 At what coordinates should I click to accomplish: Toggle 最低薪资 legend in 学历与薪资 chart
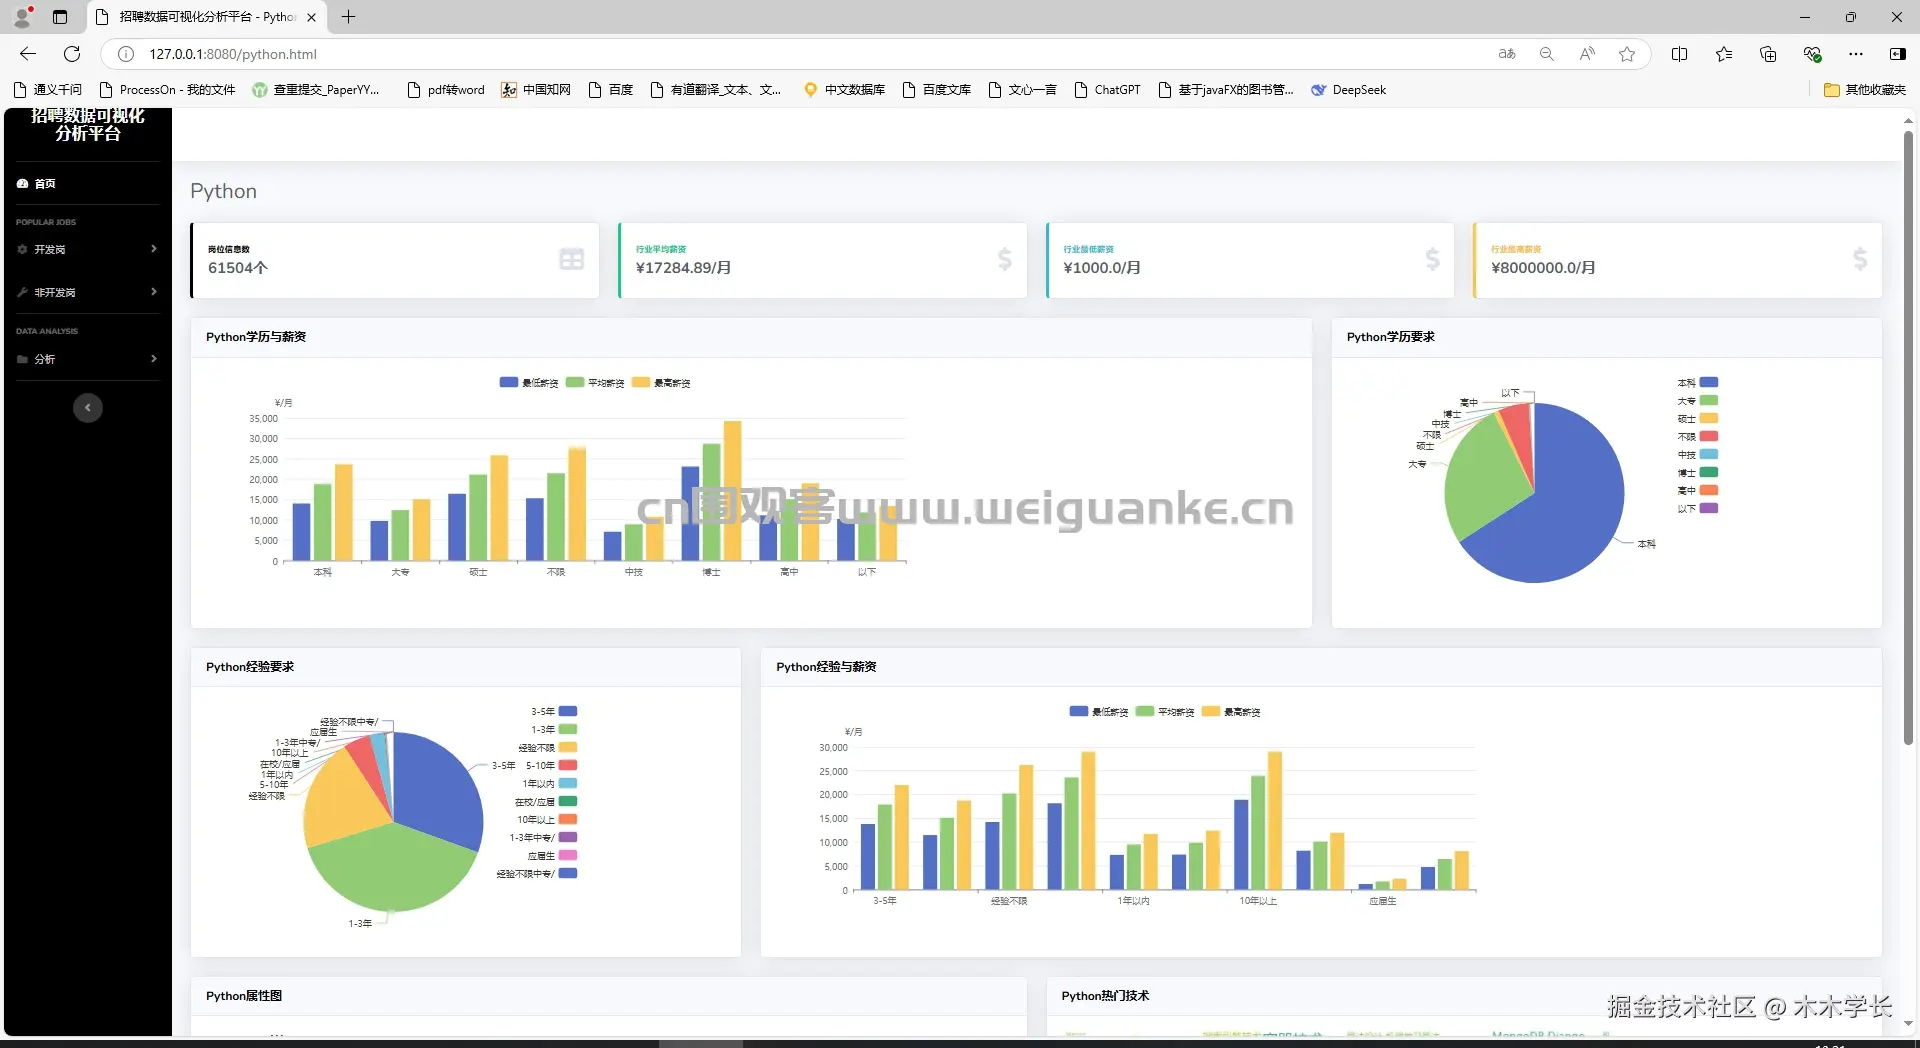pyautogui.click(x=528, y=383)
